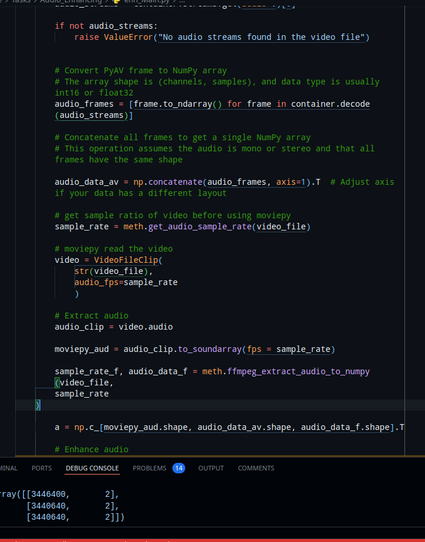Click the ffmpeg_extract_audio_to_numpy function name
This screenshot has width=425, height=542.
[299, 371]
